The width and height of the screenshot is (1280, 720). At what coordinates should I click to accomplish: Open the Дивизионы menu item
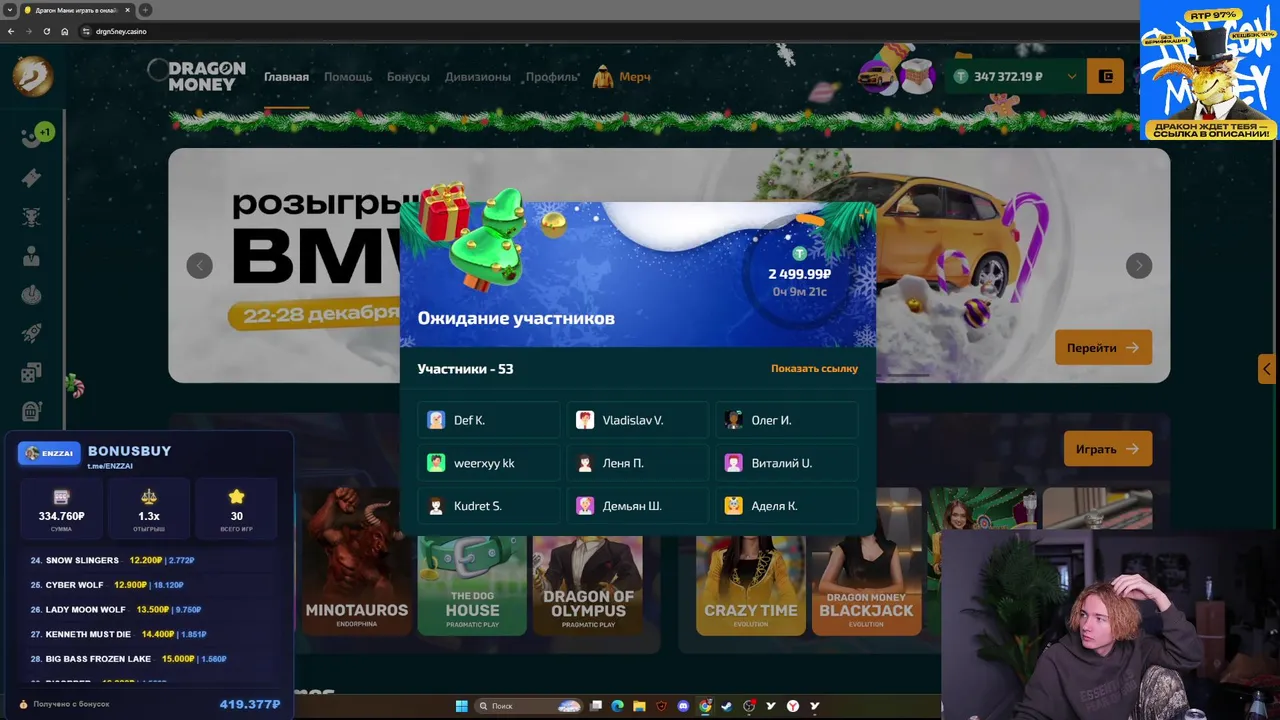(477, 77)
